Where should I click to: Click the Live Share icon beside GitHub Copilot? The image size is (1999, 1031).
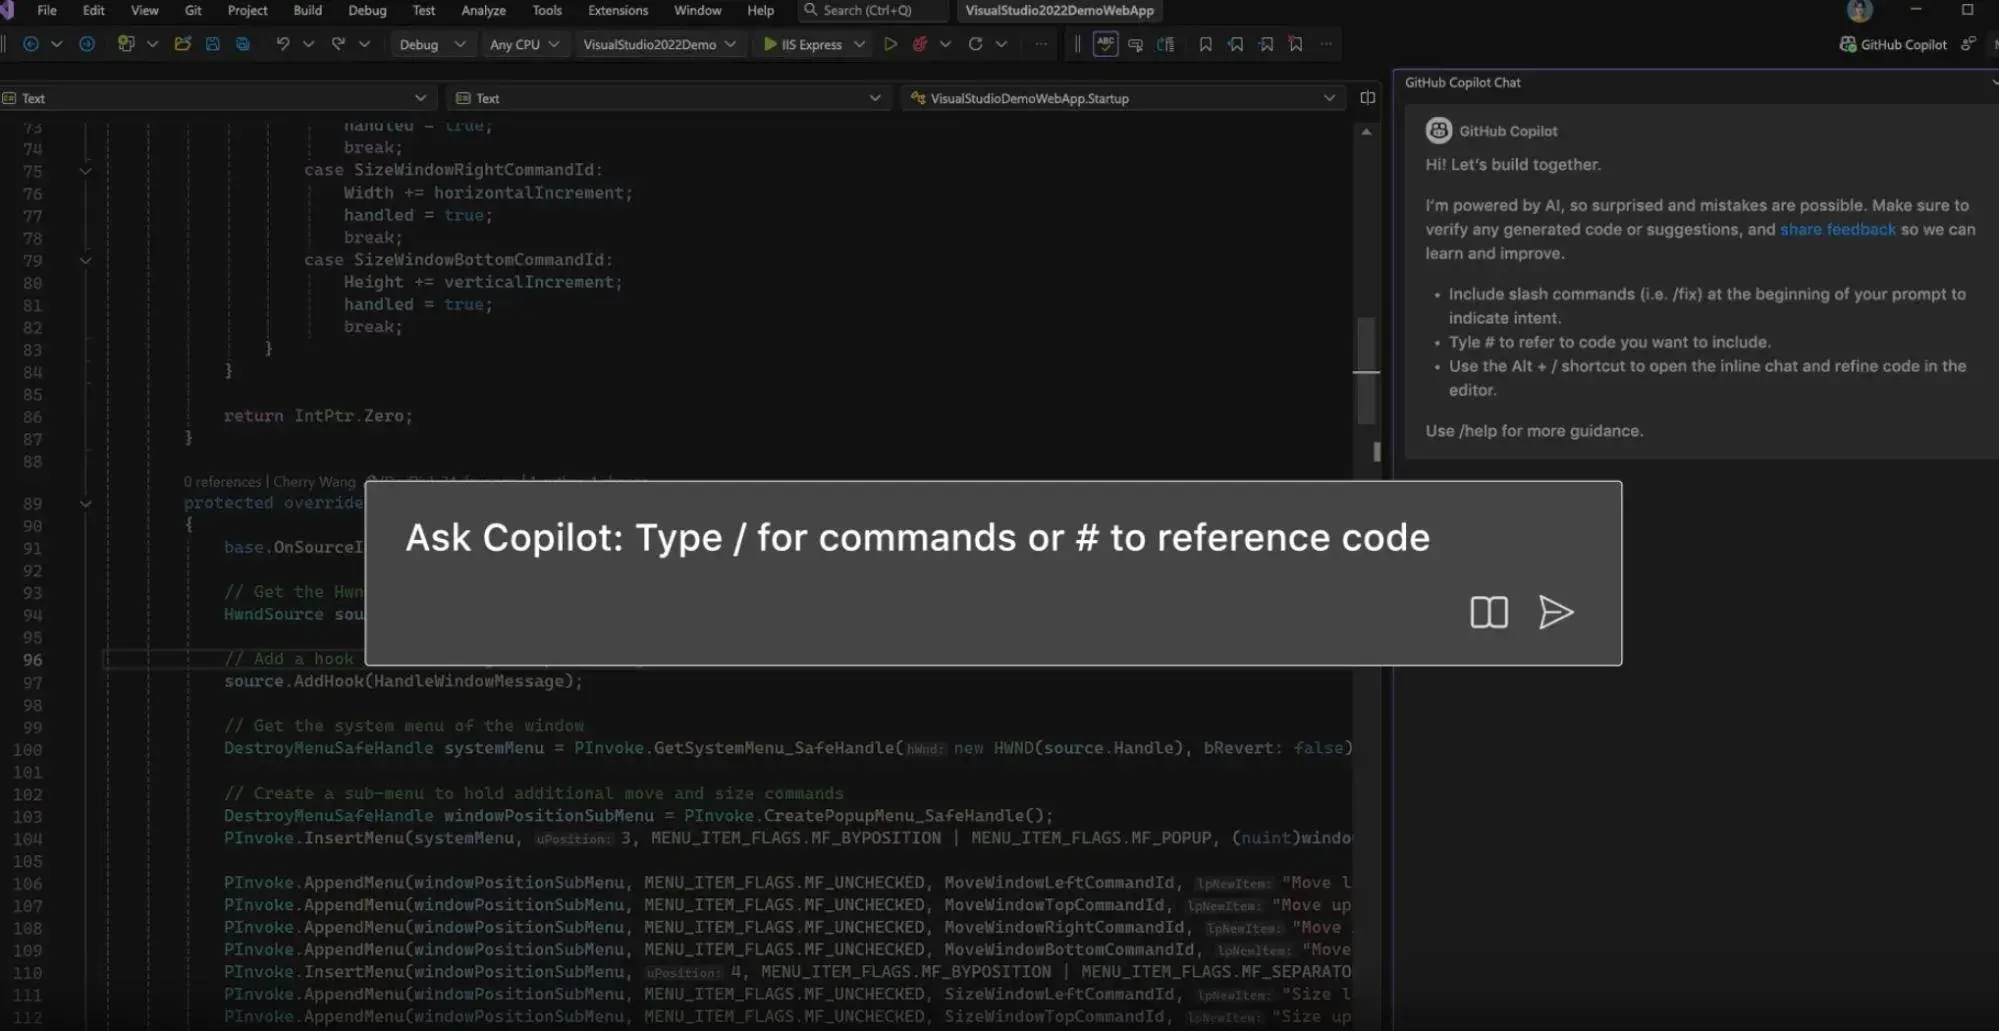1968,44
